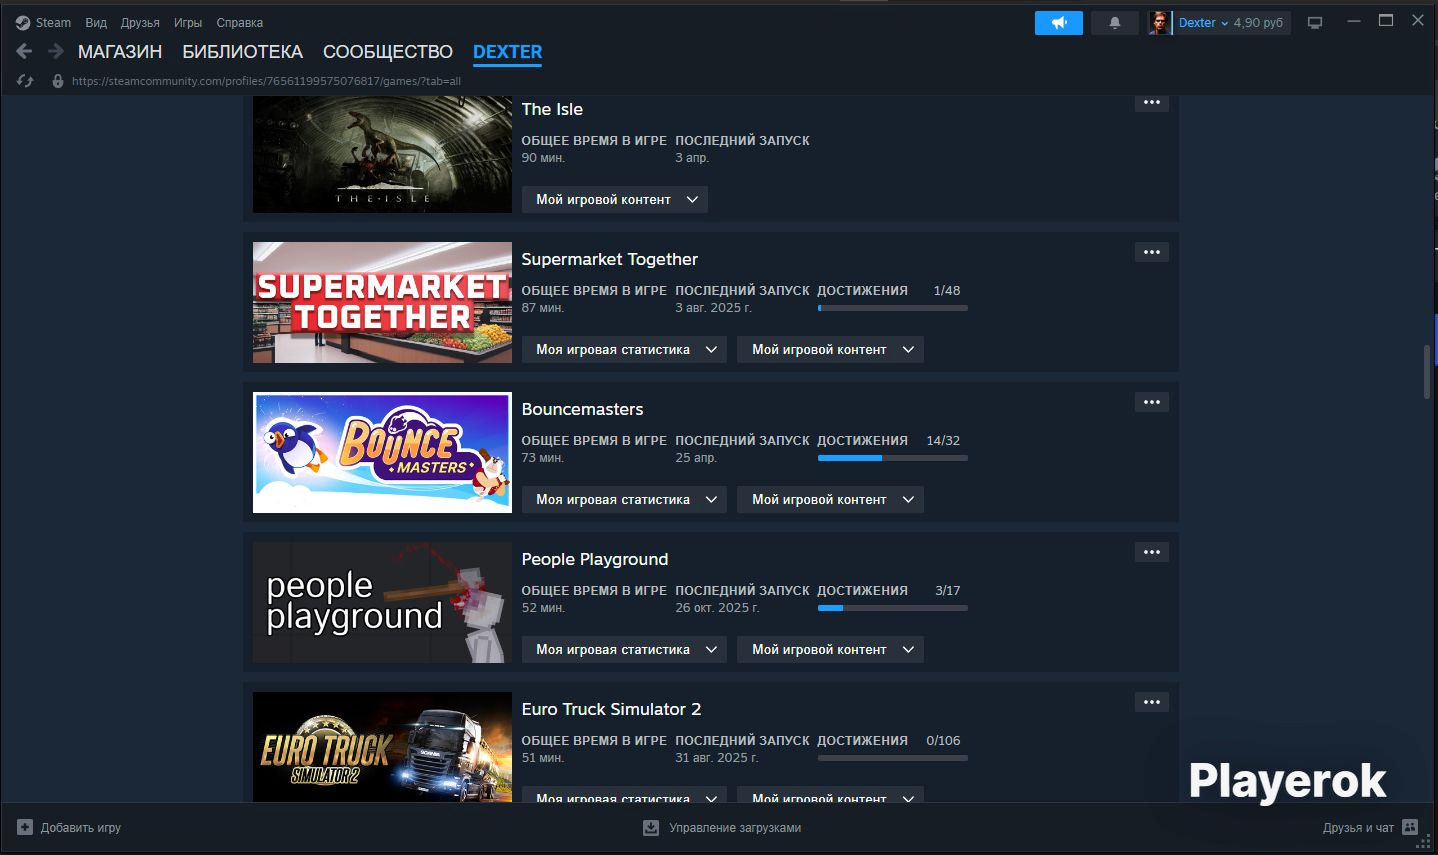Open Supermarket Together title link
This screenshot has height=855, width=1438.
pyautogui.click(x=610, y=259)
